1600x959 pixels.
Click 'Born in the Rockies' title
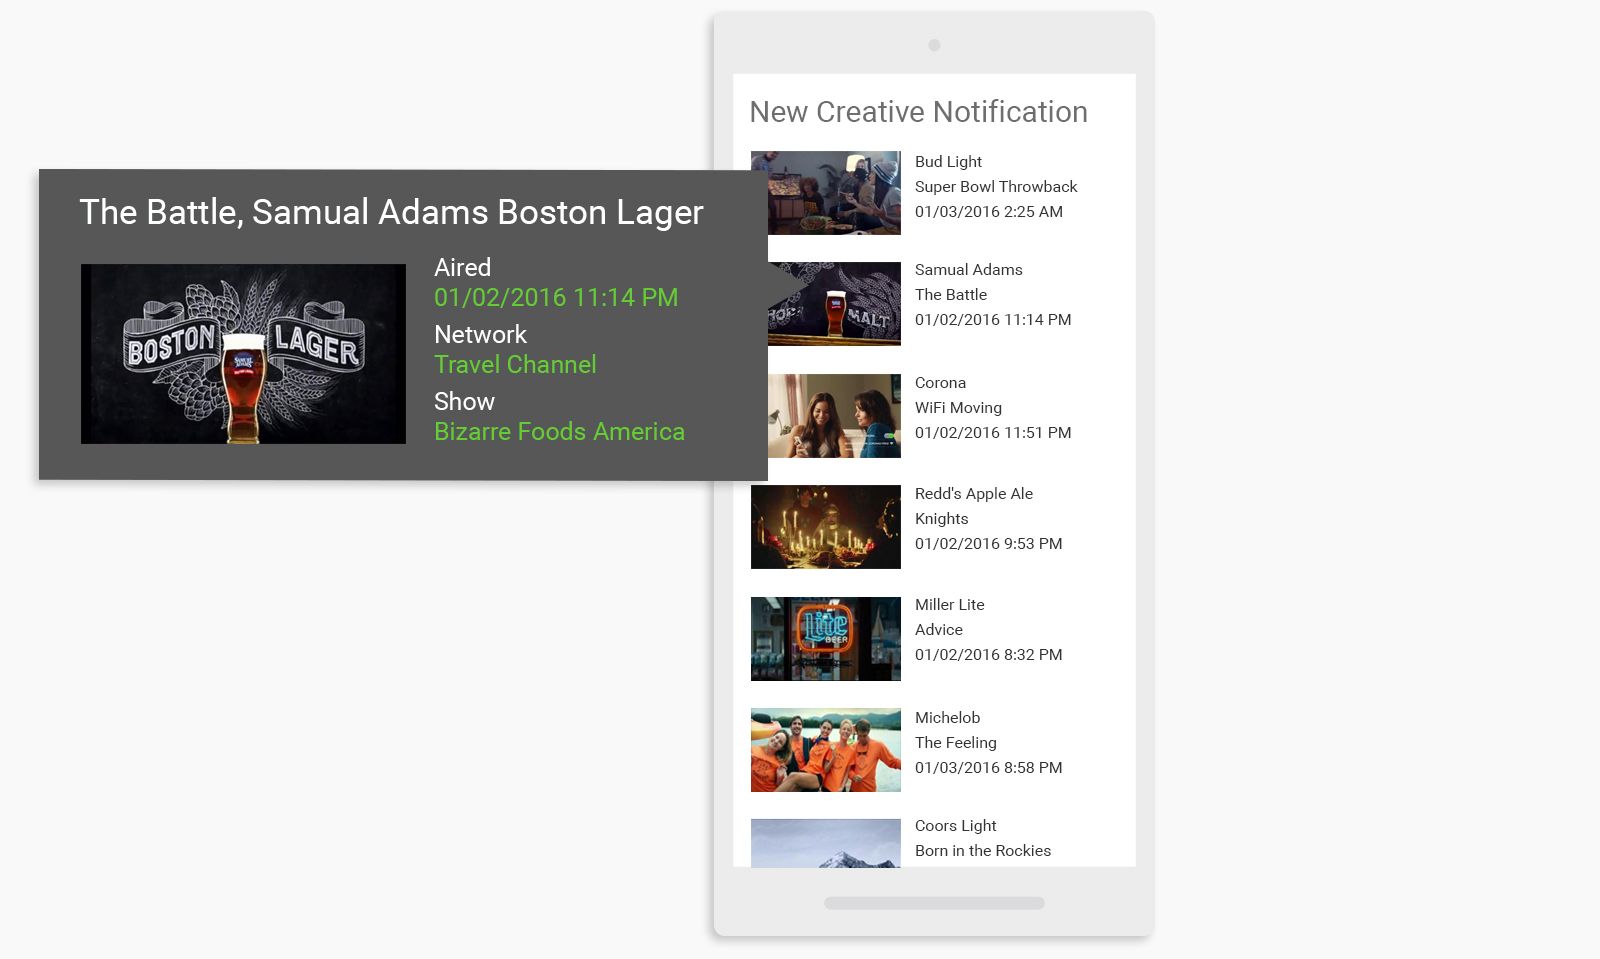(983, 850)
